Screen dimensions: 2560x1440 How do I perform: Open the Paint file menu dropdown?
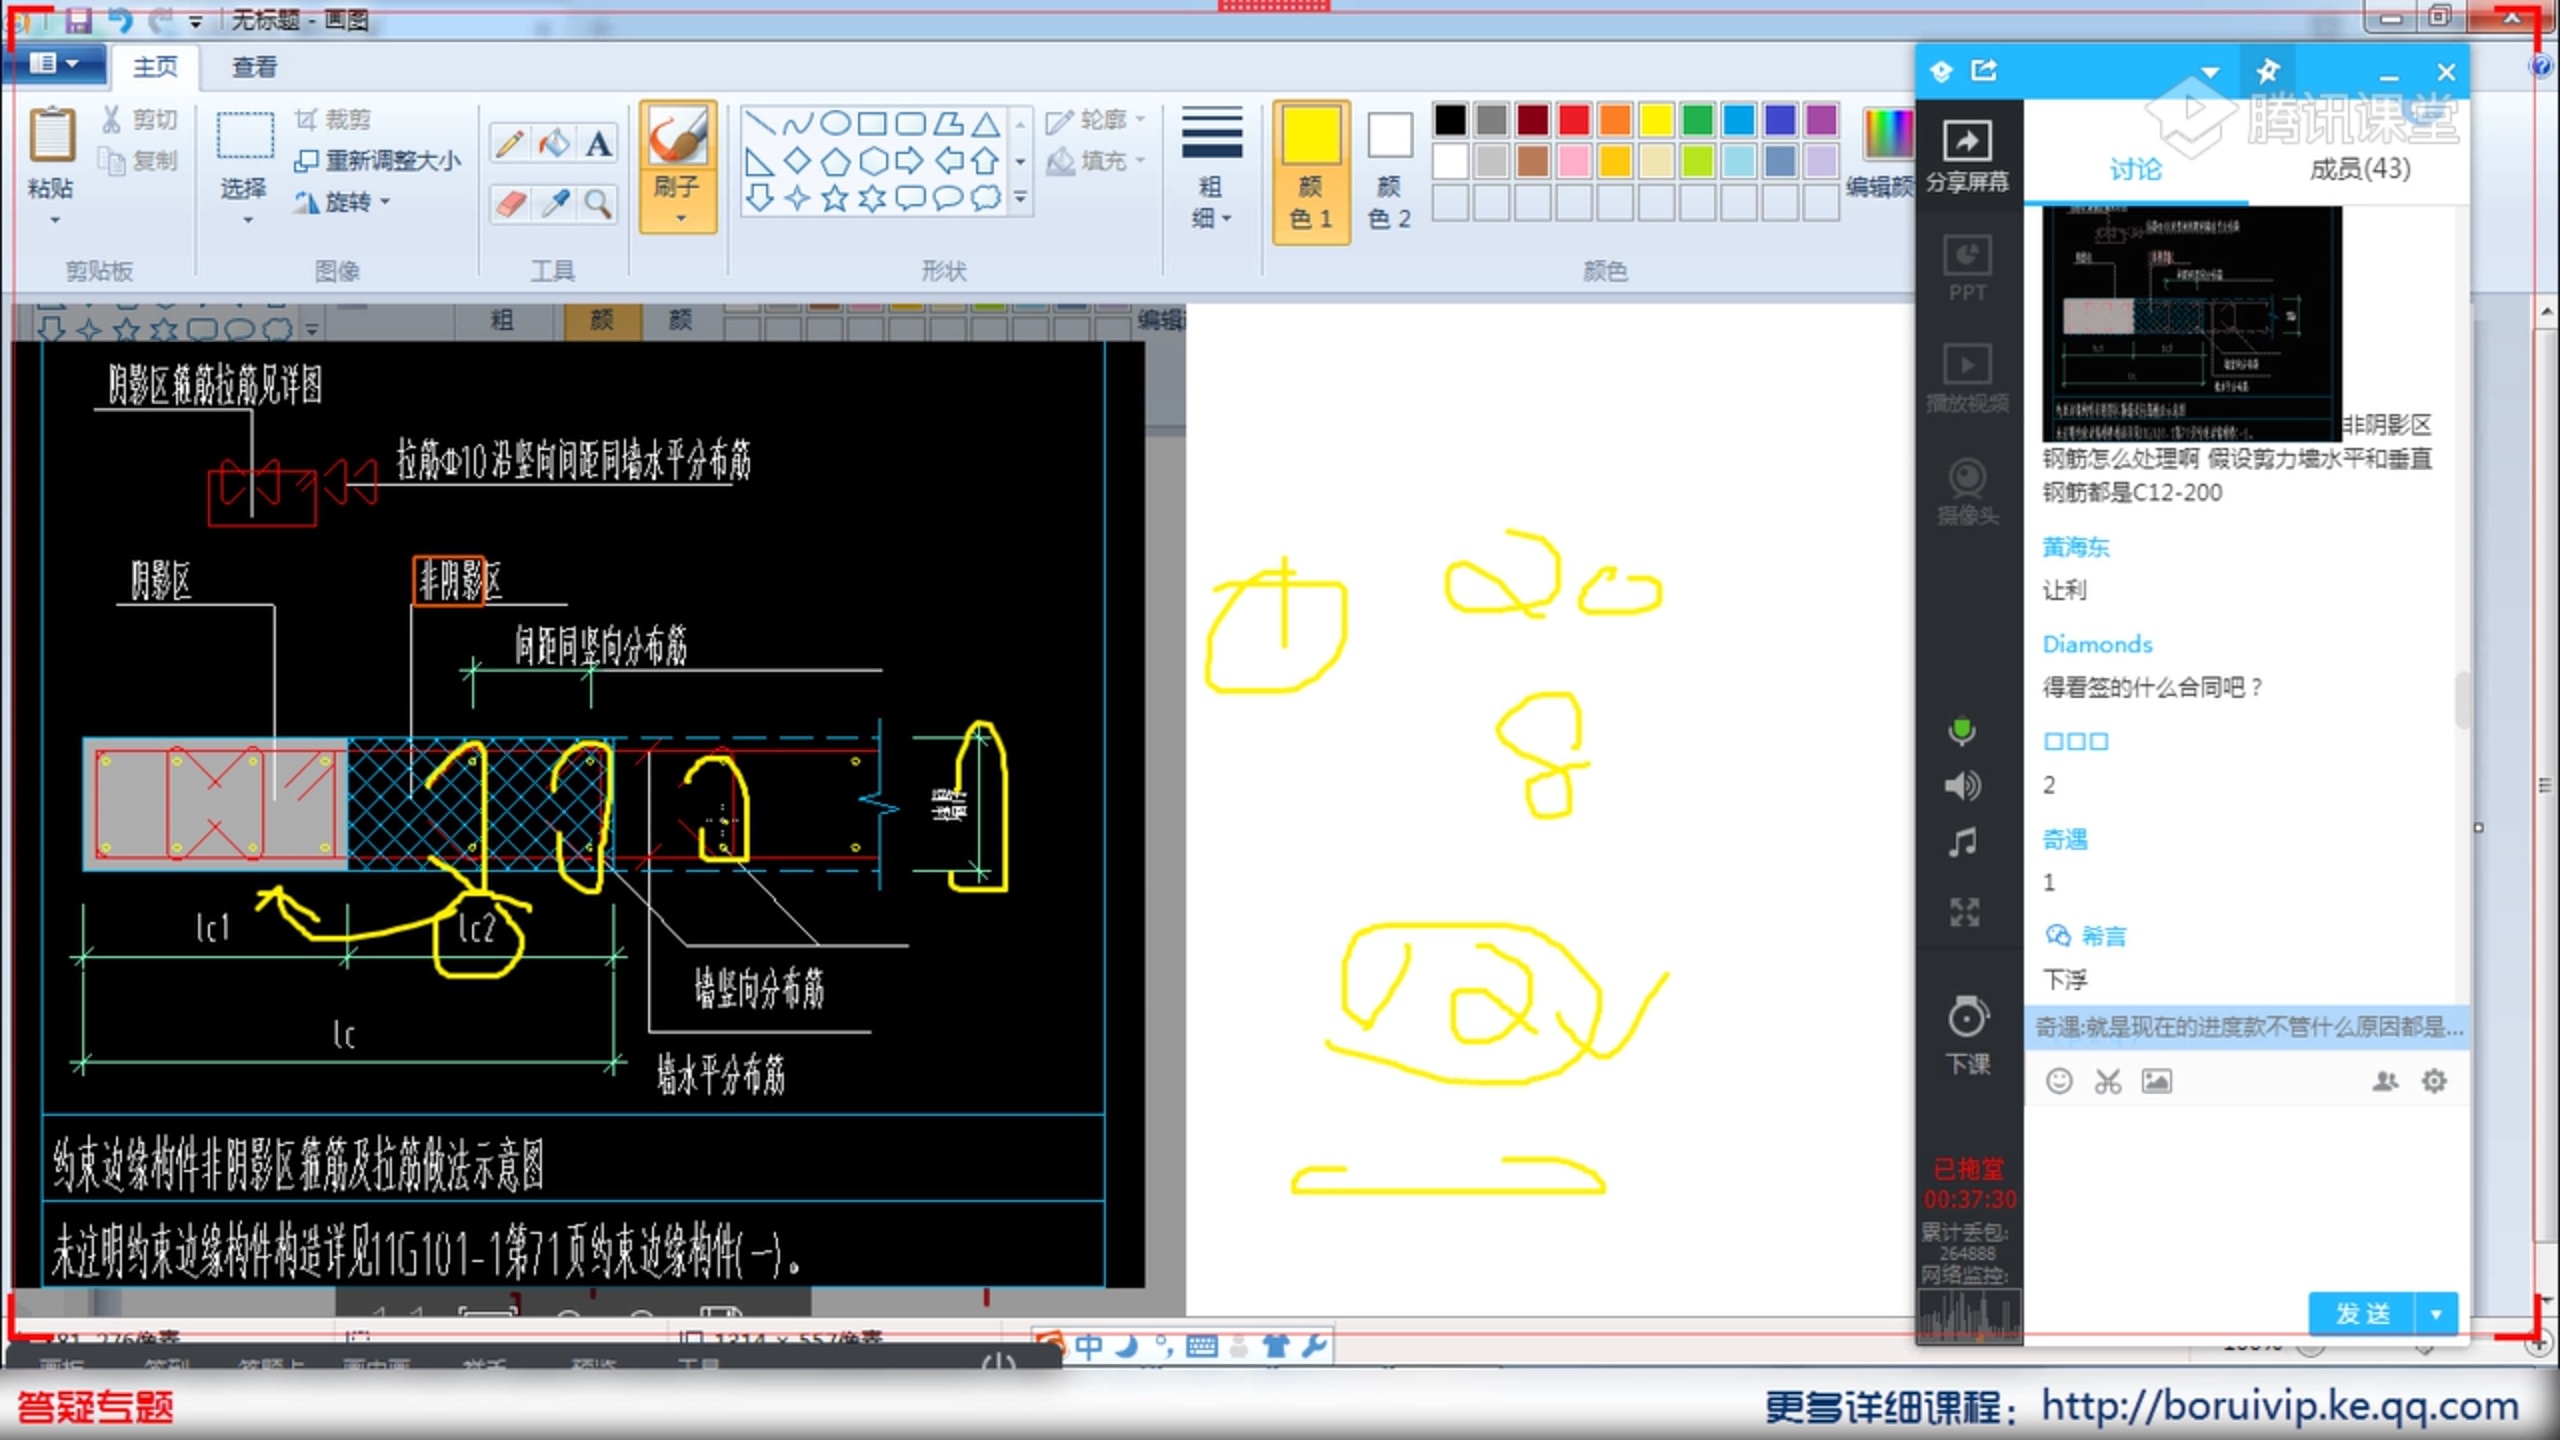(x=54, y=64)
